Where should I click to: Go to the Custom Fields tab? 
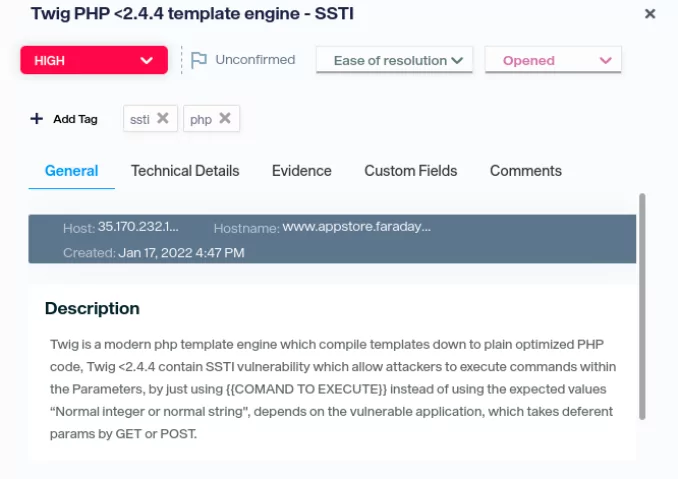410,171
